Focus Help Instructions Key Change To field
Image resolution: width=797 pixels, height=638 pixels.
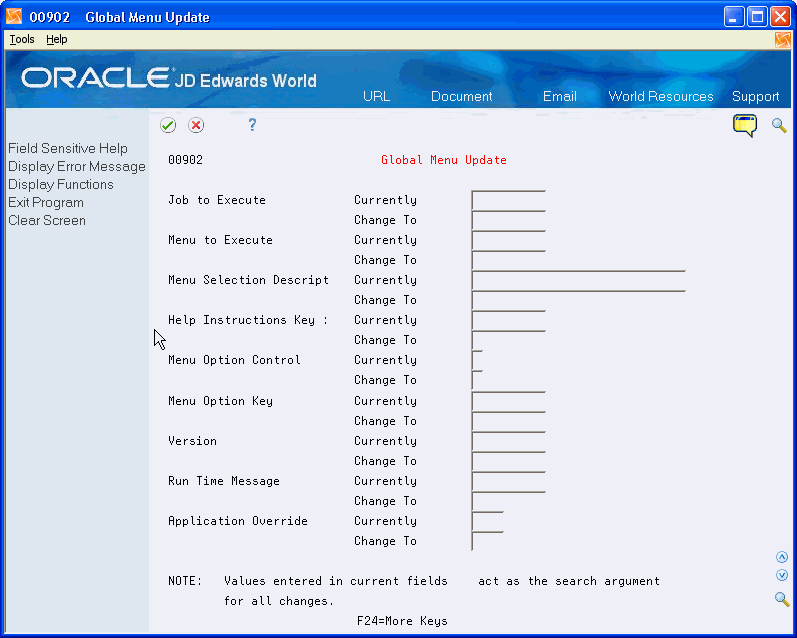(508, 340)
